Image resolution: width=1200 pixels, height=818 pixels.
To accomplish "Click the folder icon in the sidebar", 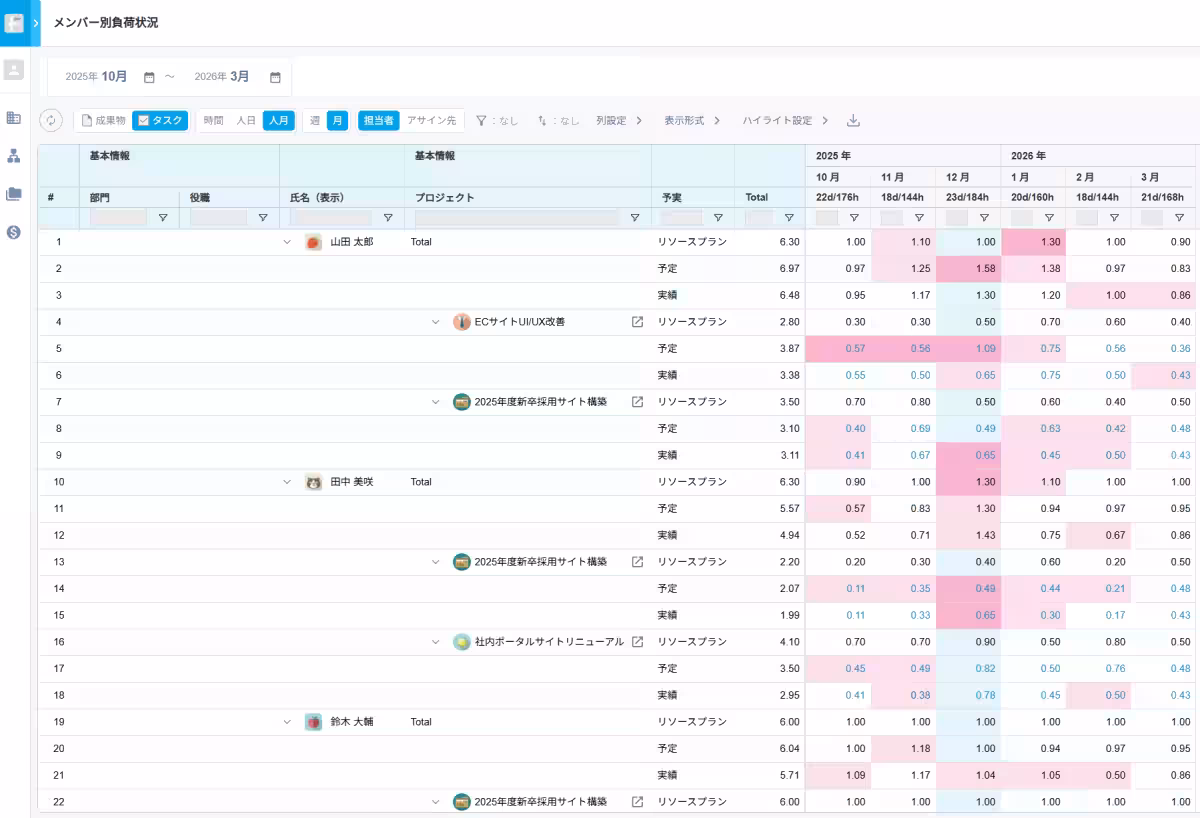I will coord(13,194).
